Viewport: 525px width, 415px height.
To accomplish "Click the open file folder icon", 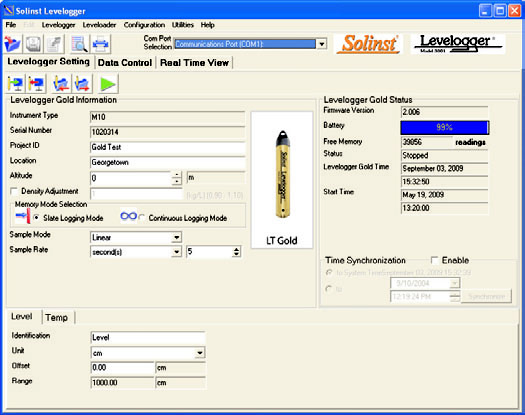I will click(12, 44).
